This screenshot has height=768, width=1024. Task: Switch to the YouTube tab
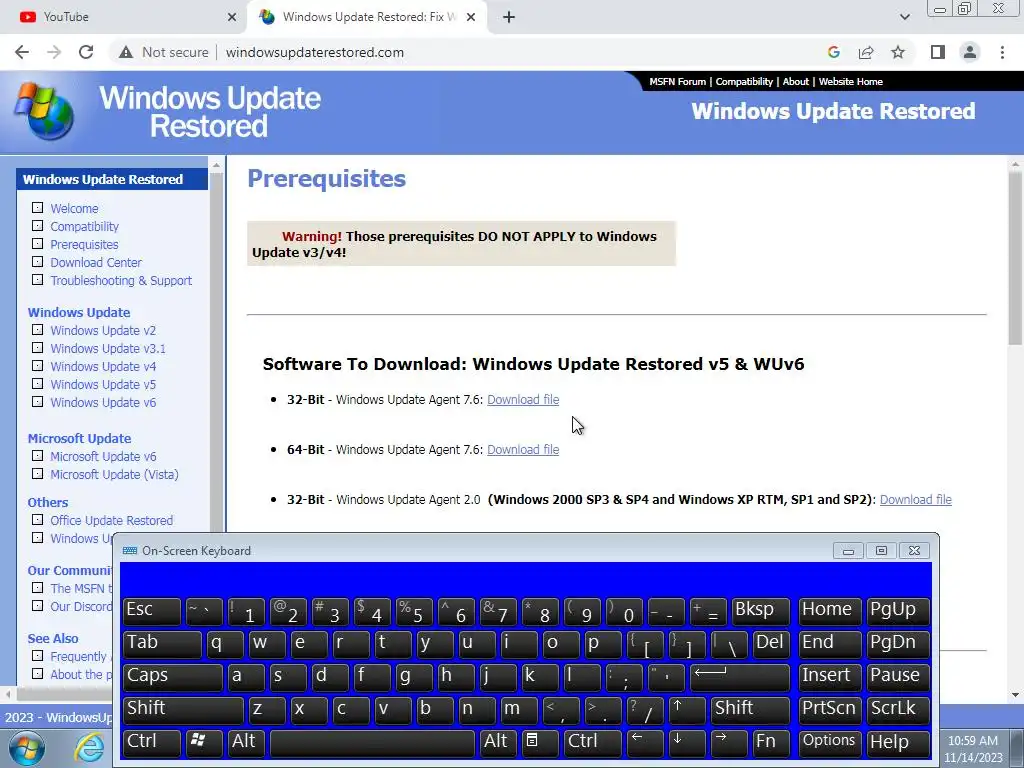124,17
